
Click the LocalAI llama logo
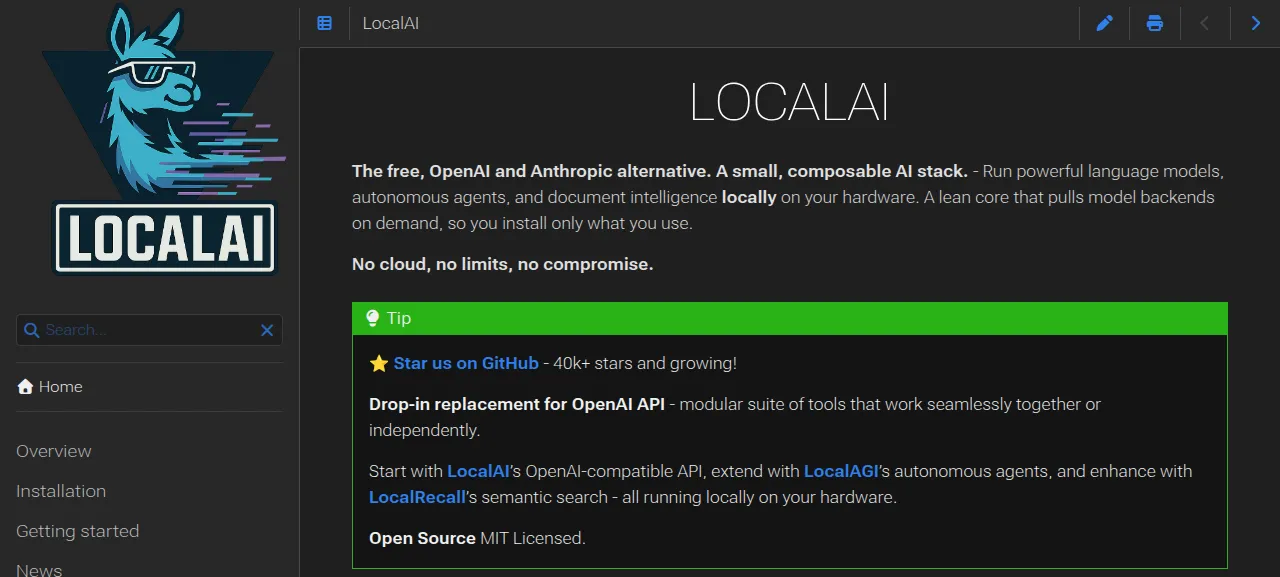tap(162, 140)
